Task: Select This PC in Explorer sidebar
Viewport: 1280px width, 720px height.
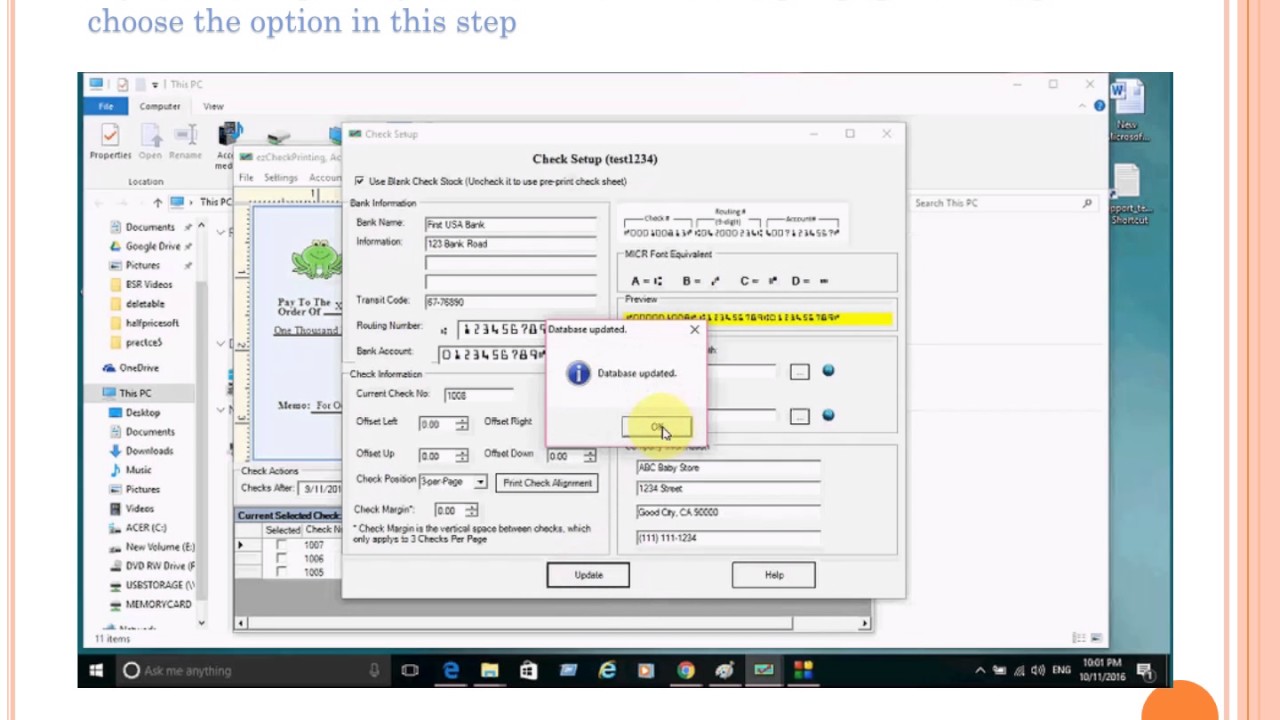Action: coord(135,393)
